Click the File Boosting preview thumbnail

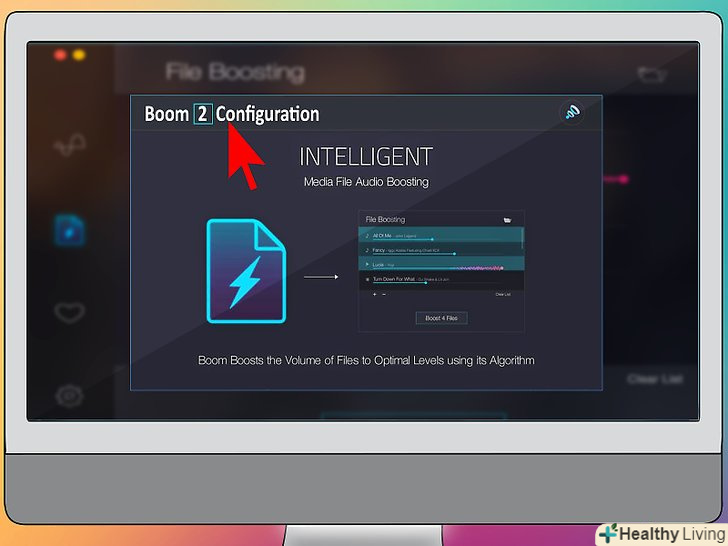442,271
